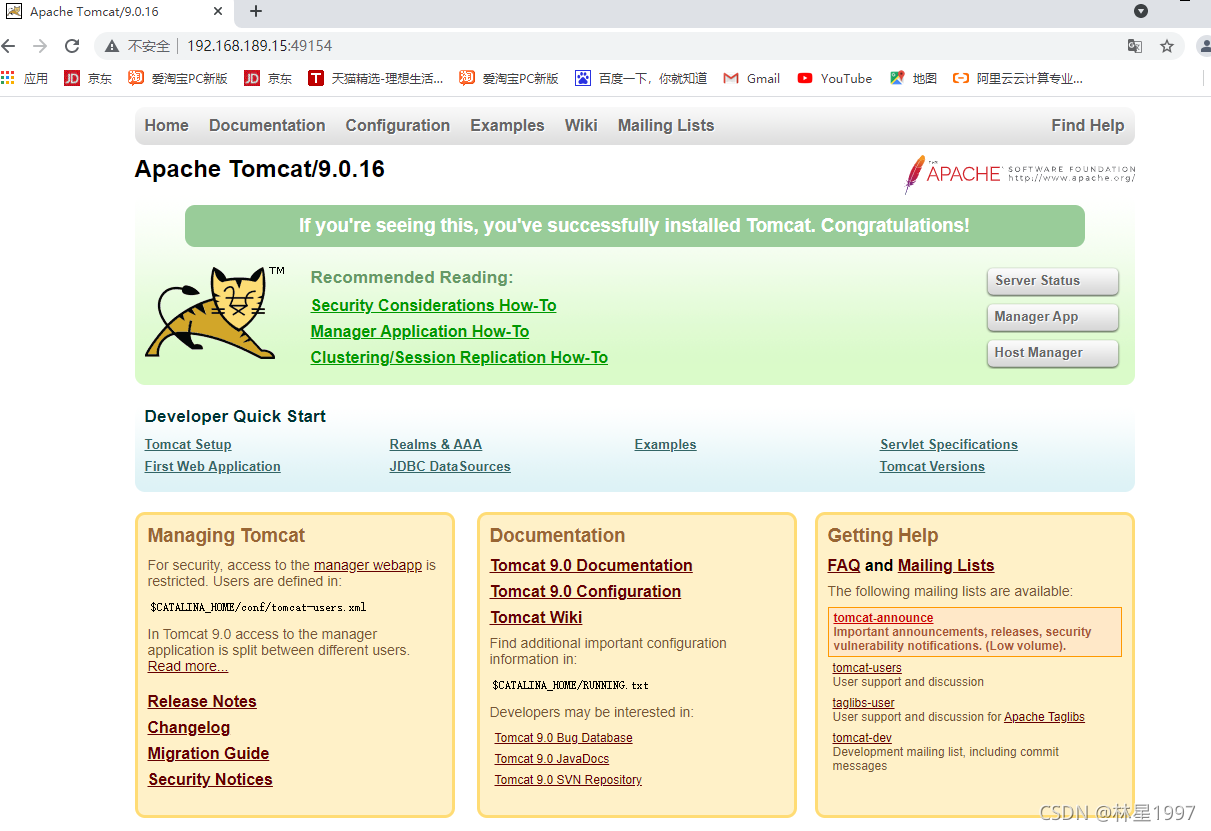The height and width of the screenshot is (831, 1211).
Task: Click the browser back arrow
Action: click(x=9, y=46)
